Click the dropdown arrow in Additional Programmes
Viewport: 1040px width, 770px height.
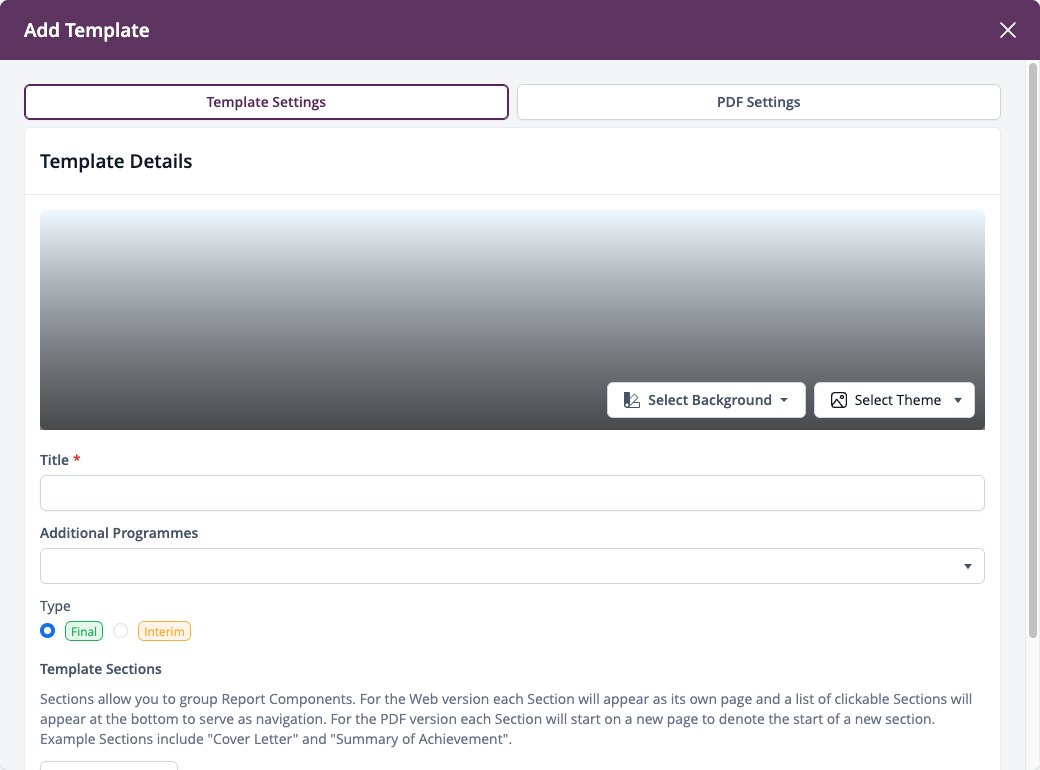(x=968, y=566)
